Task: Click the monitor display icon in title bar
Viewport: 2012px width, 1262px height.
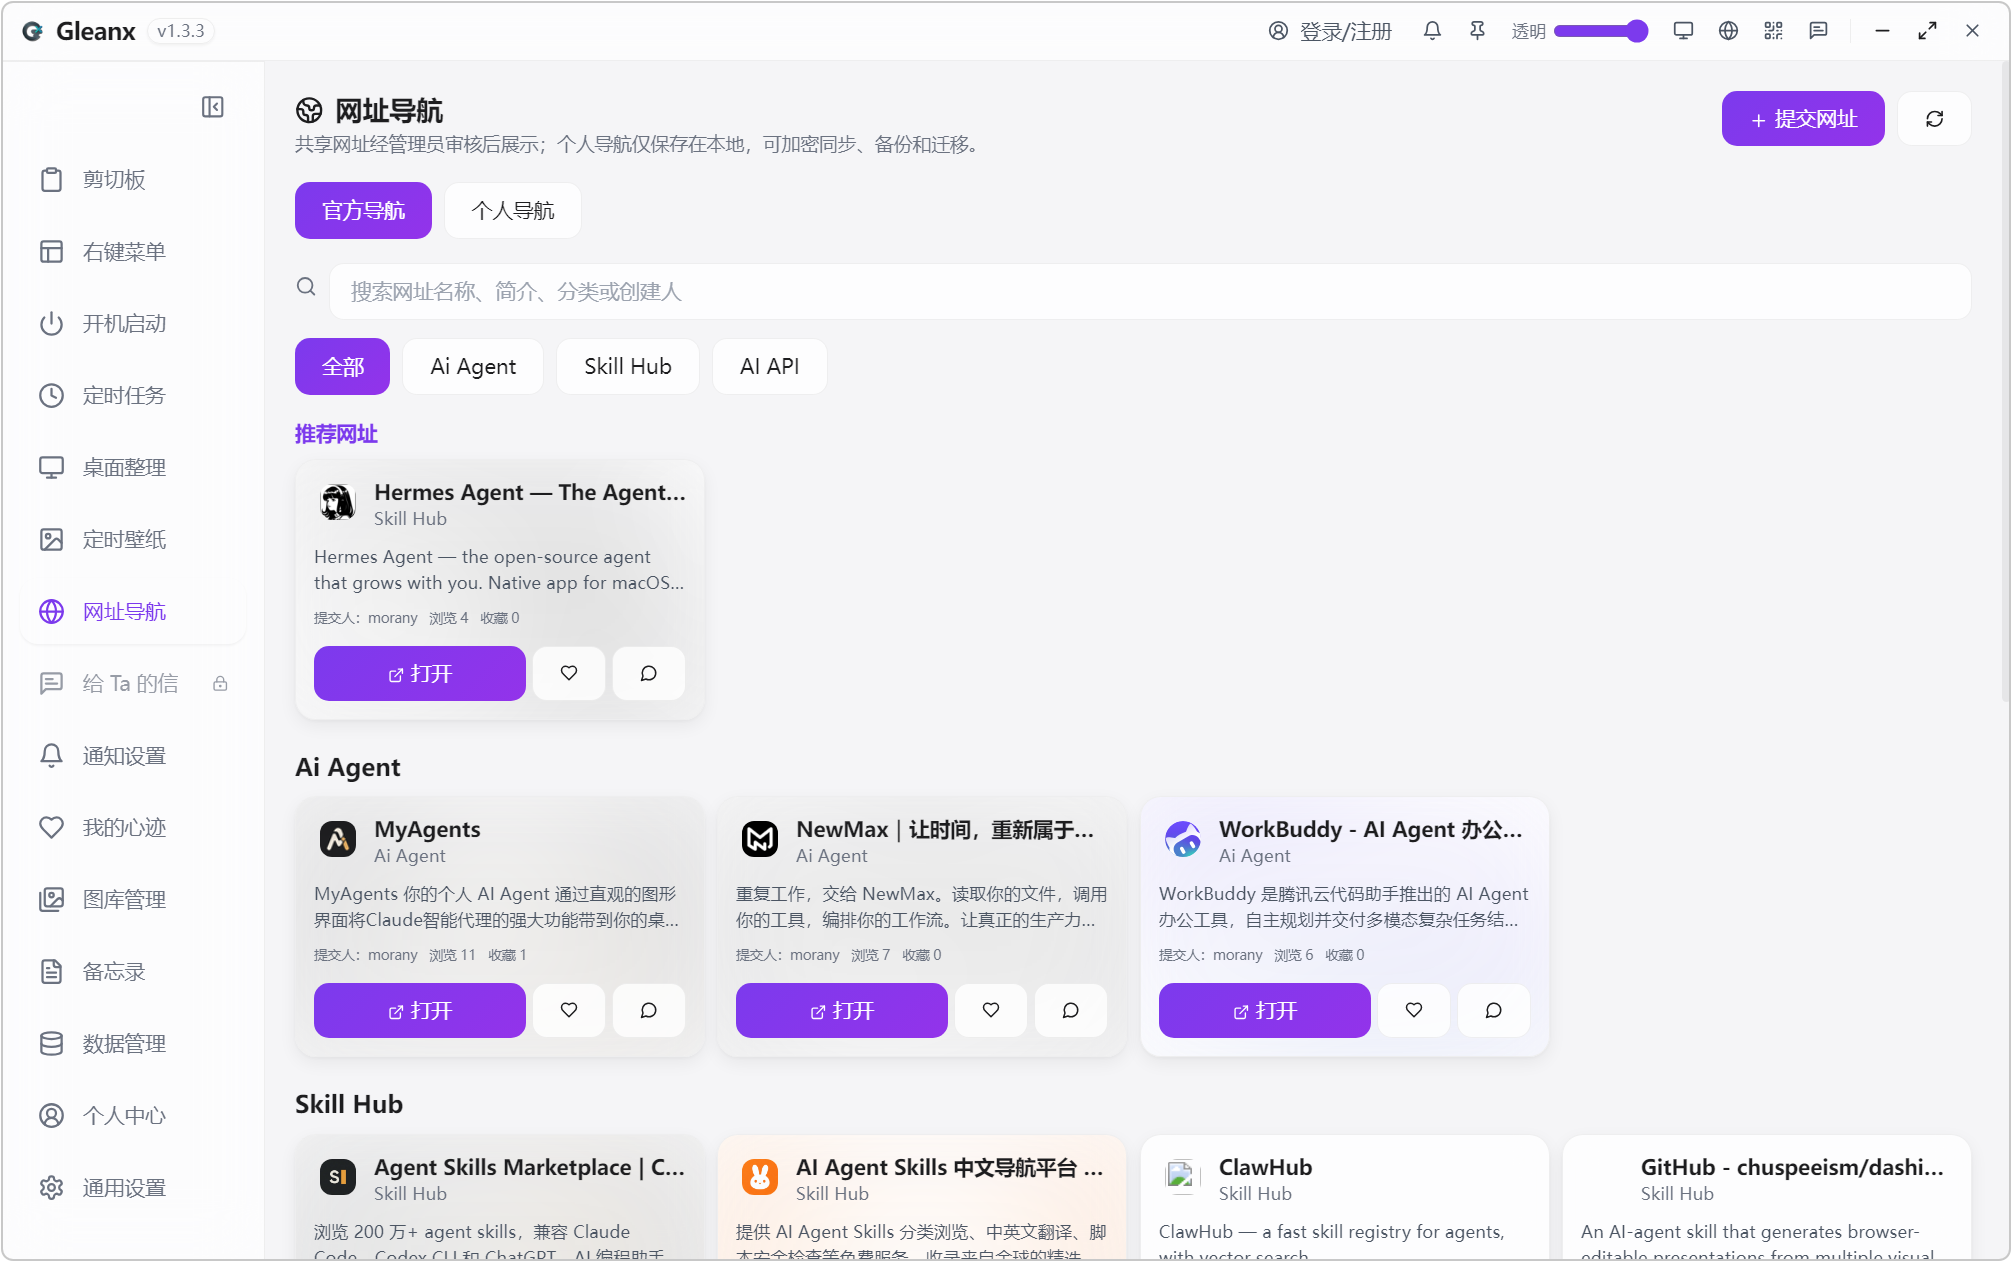Action: tap(1683, 31)
